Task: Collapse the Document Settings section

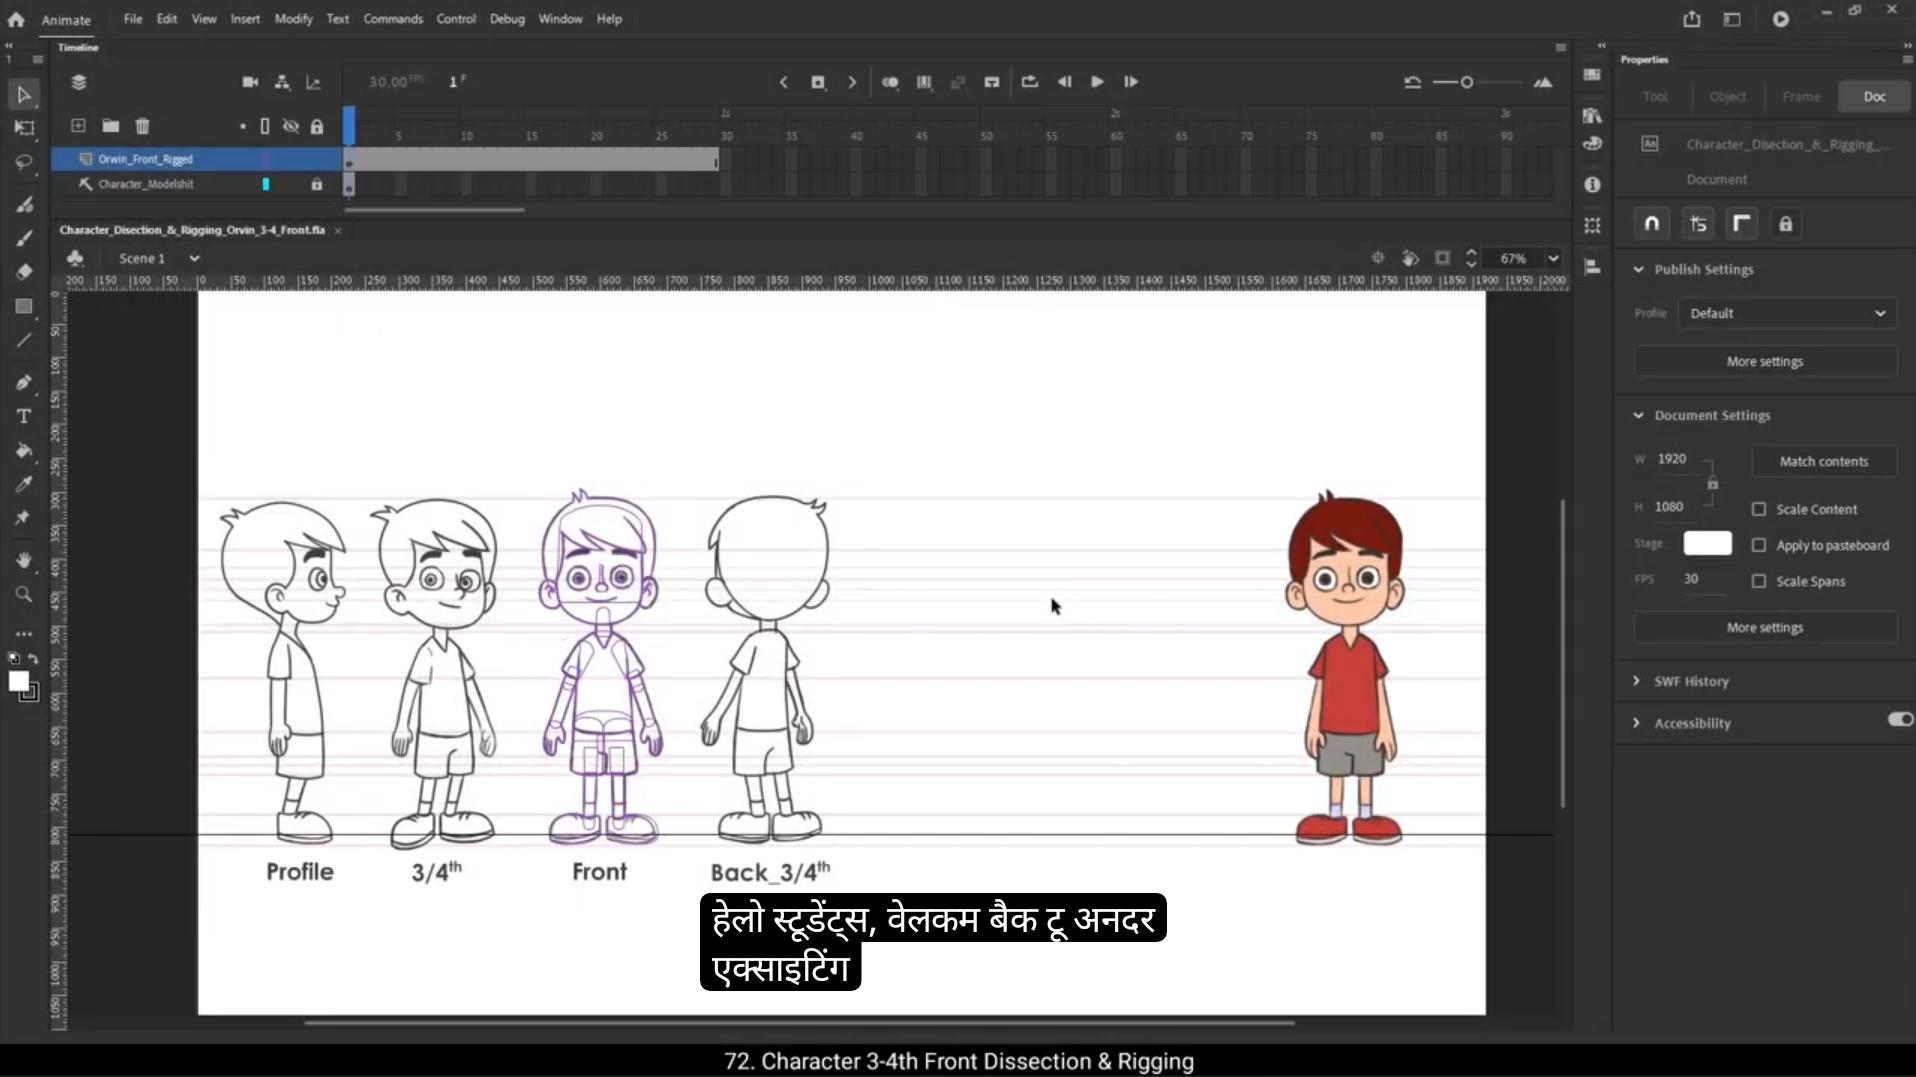Action: [x=1638, y=415]
